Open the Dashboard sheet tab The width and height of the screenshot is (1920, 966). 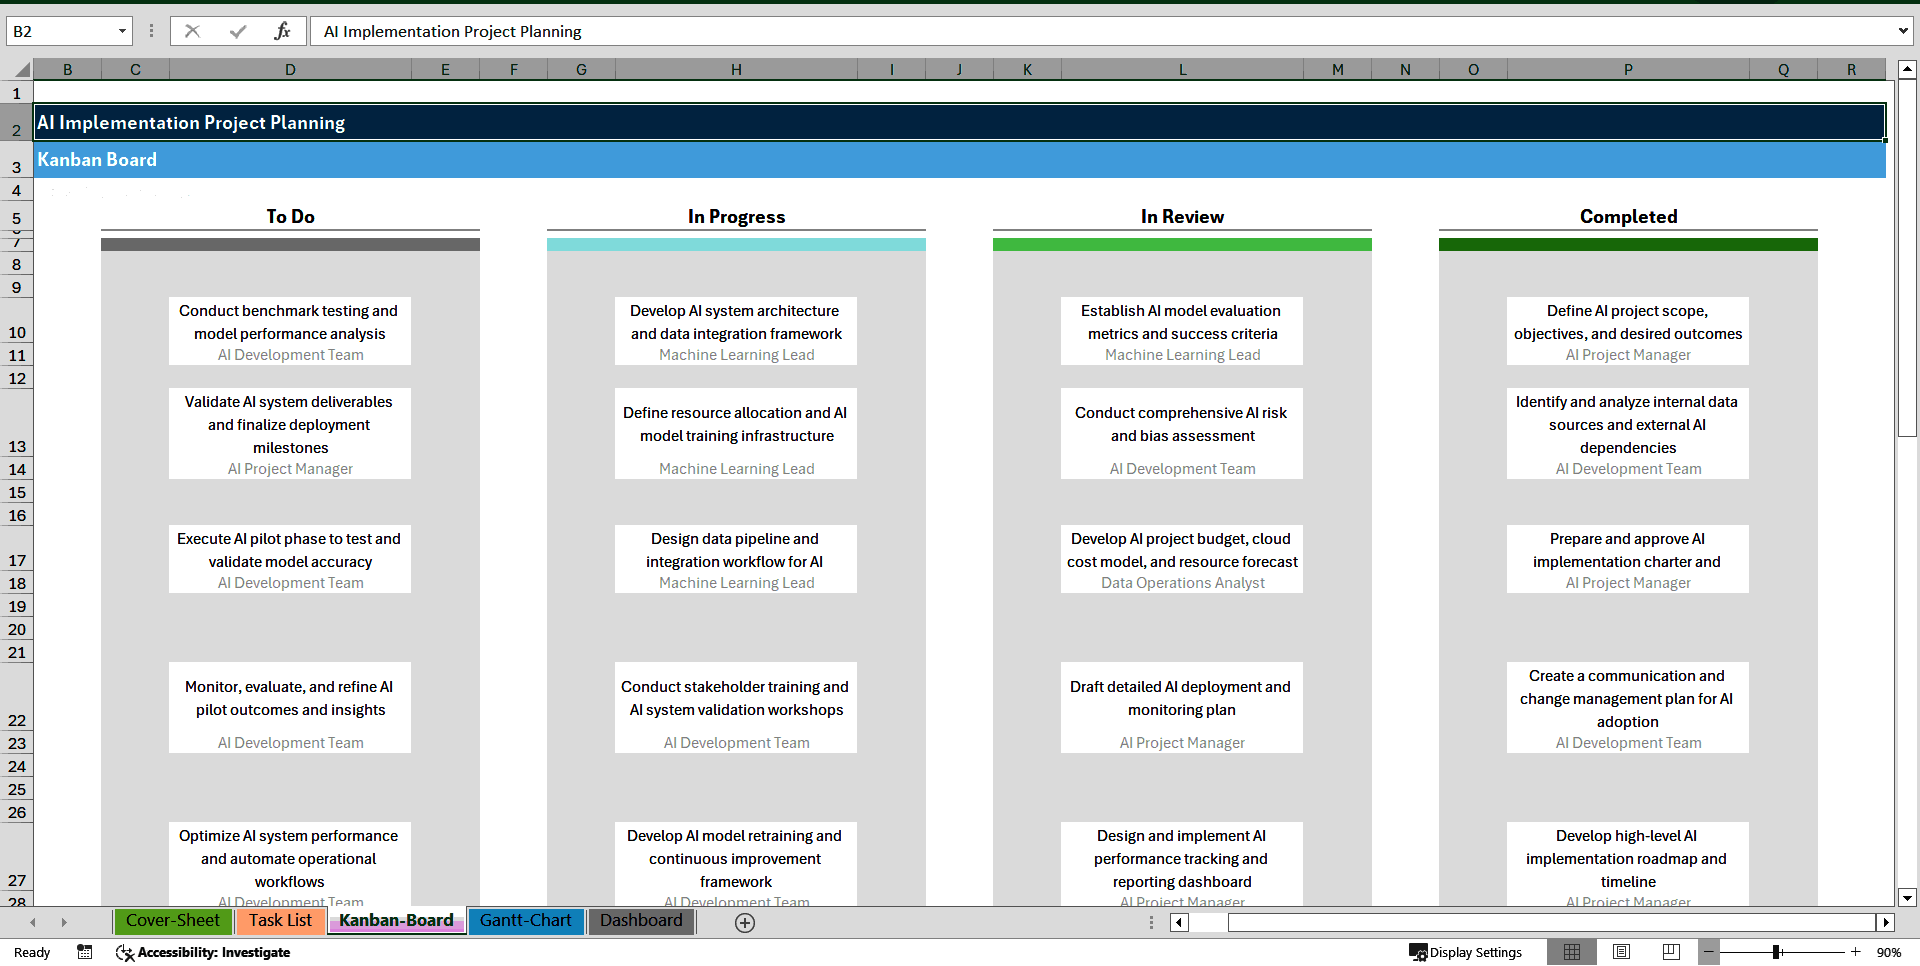(641, 921)
